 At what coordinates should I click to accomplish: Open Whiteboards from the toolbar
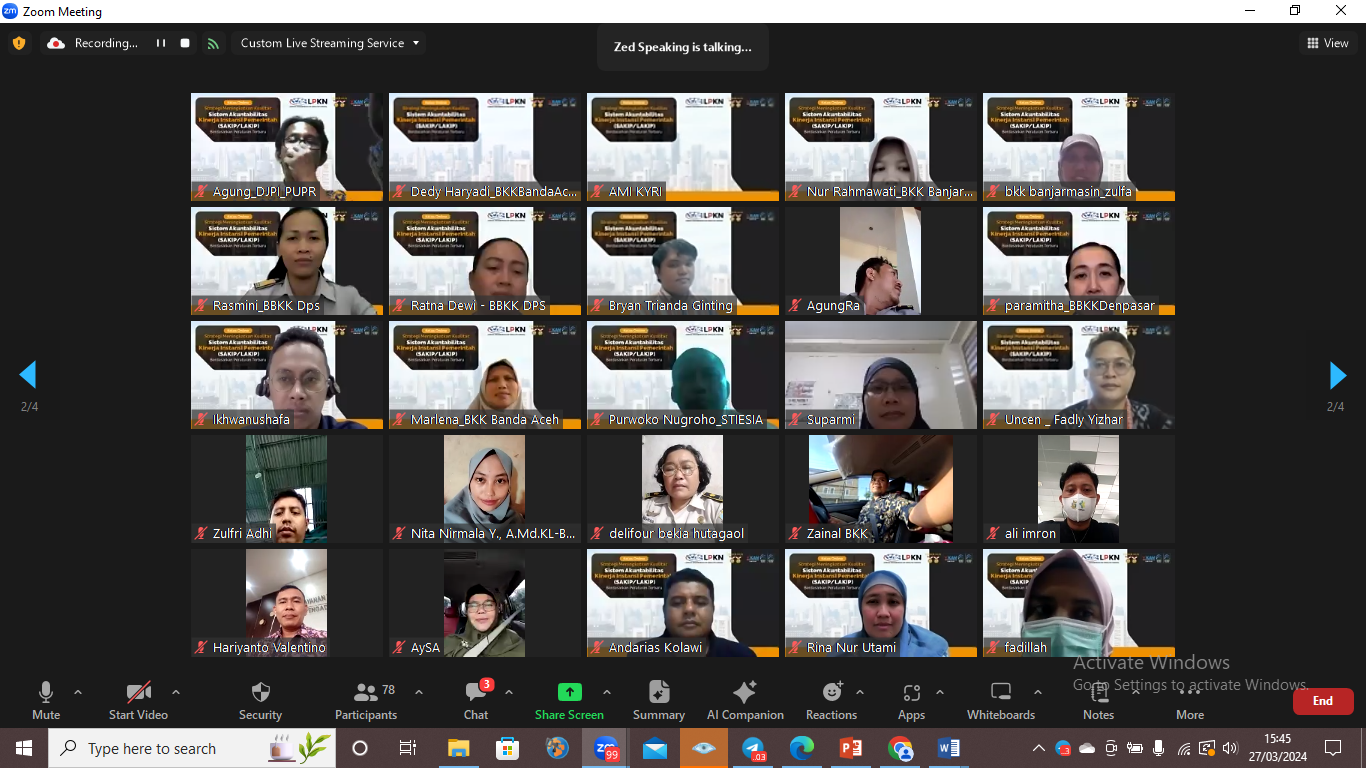coord(1001,700)
